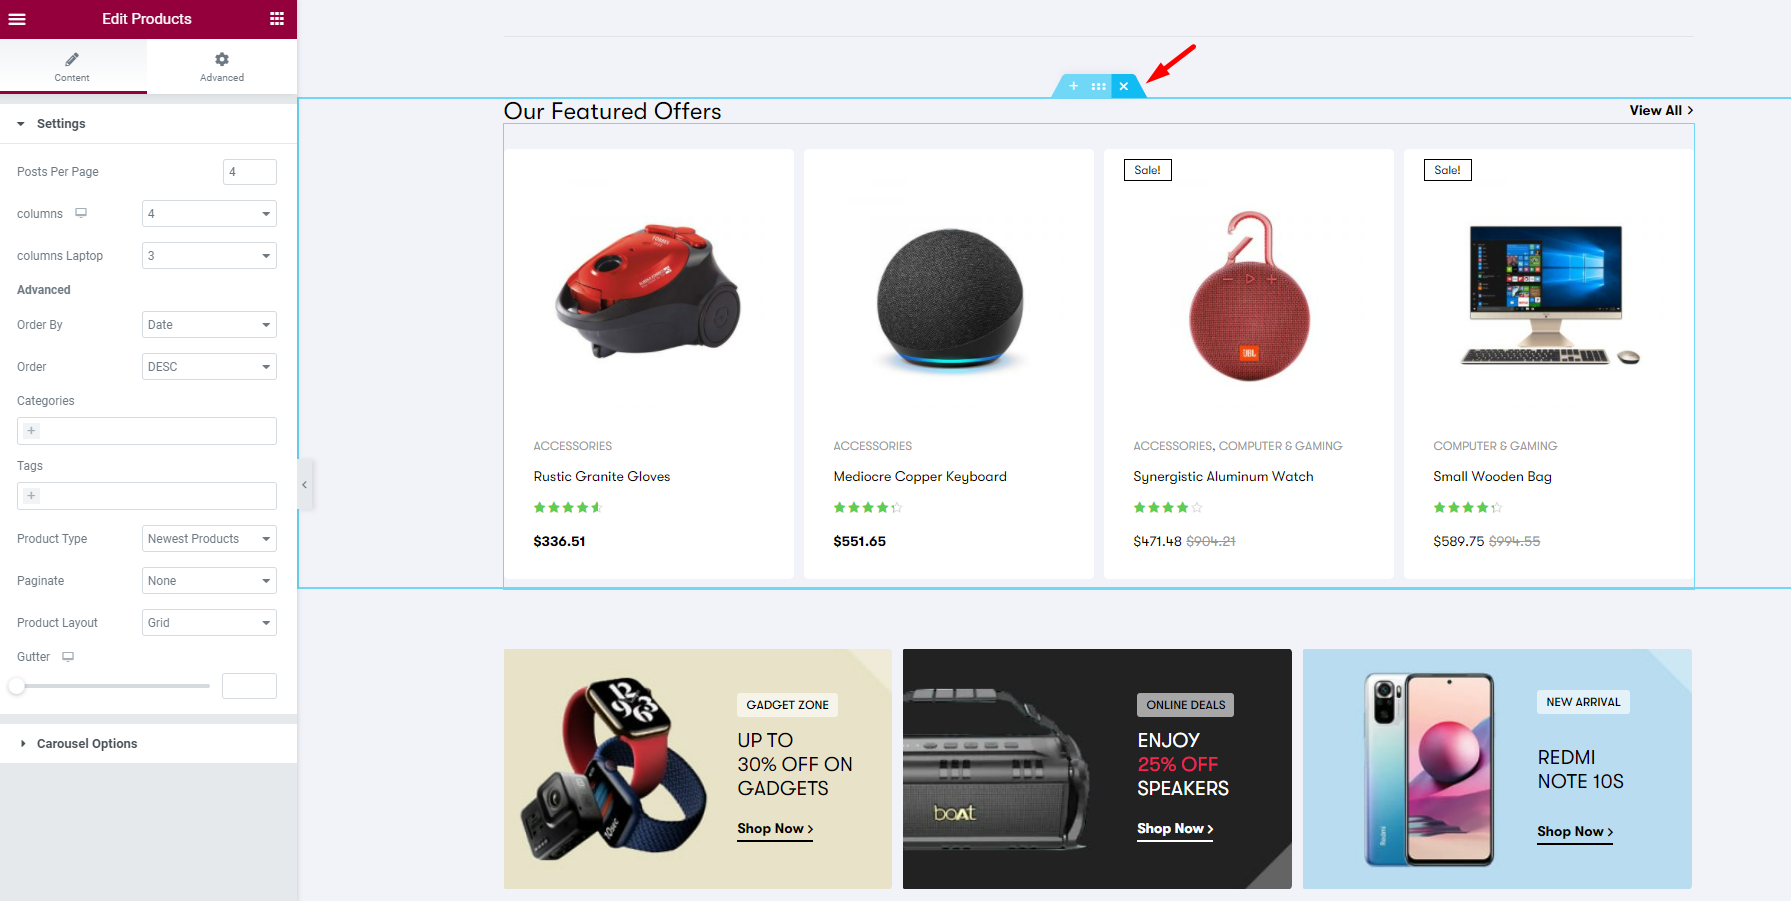The height and width of the screenshot is (901, 1791).
Task: Click the View All link
Action: click(x=1661, y=111)
